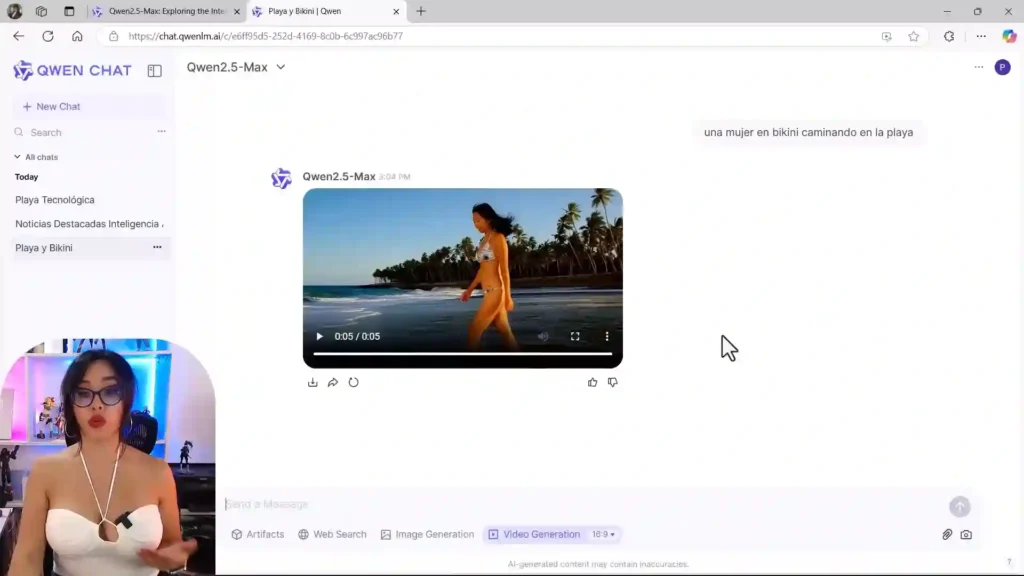
Task: Toggle Web Search mode on
Action: pos(332,534)
